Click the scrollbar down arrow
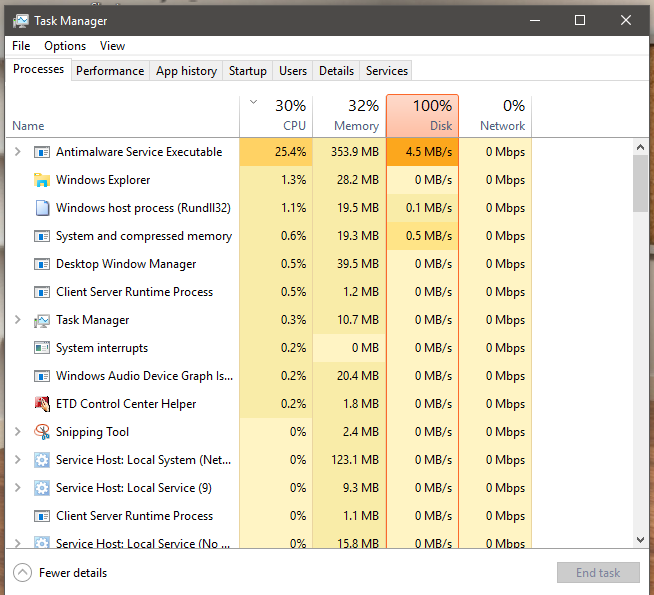 [x=641, y=540]
